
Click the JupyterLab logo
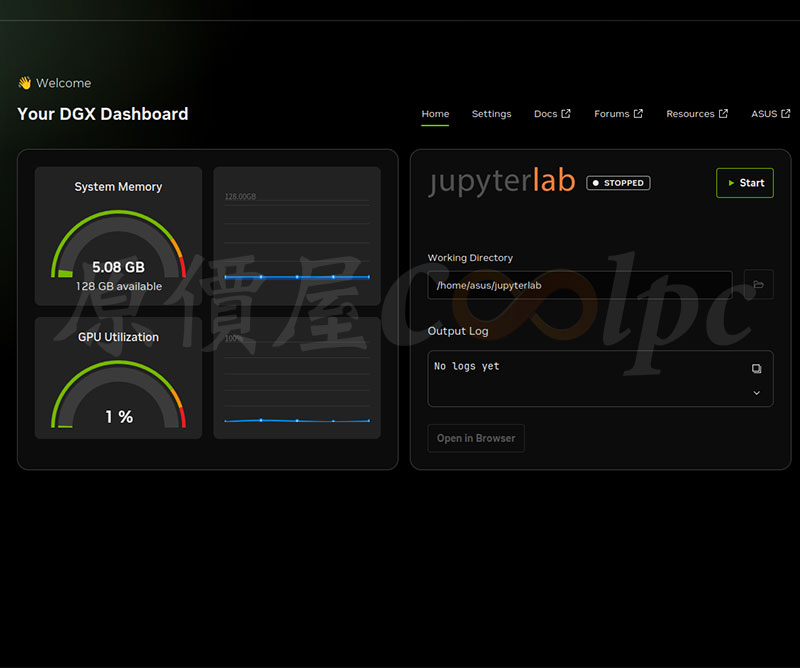click(x=501, y=181)
